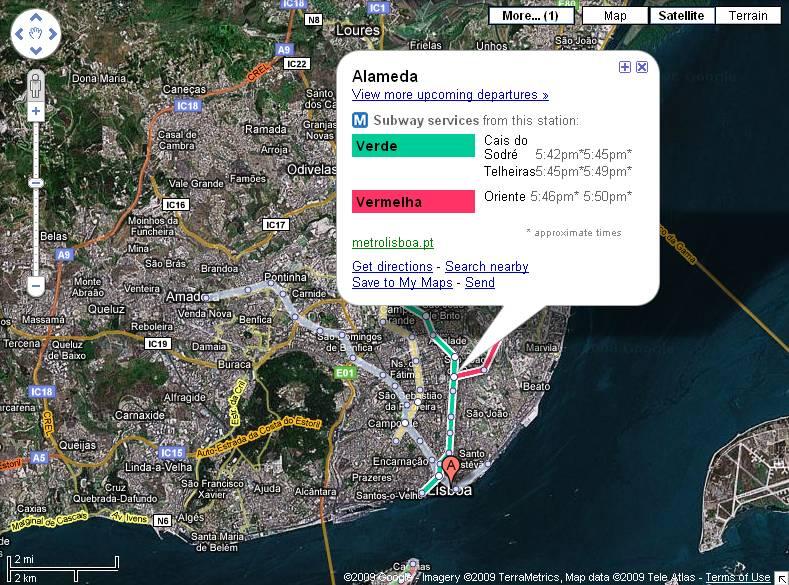Click the IC22 road shield
The image size is (789, 585).
pyautogui.click(x=296, y=64)
